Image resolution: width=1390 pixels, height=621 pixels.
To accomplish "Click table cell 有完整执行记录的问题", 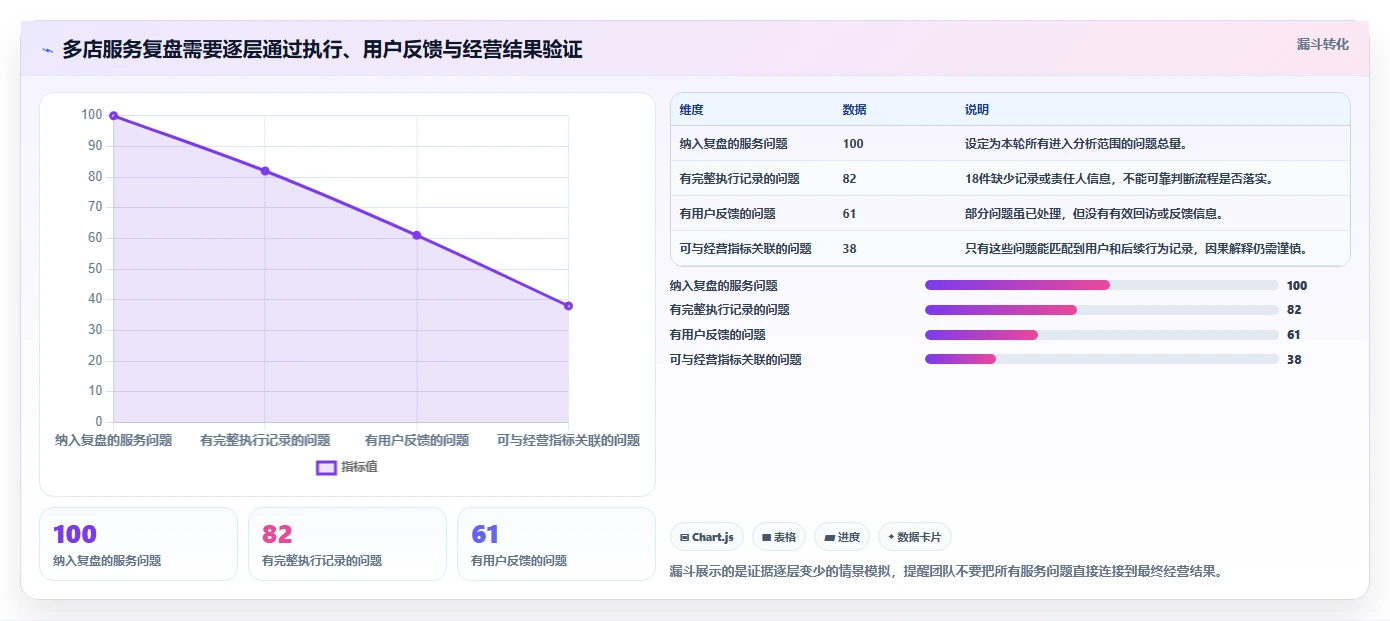I will (x=739, y=179).
